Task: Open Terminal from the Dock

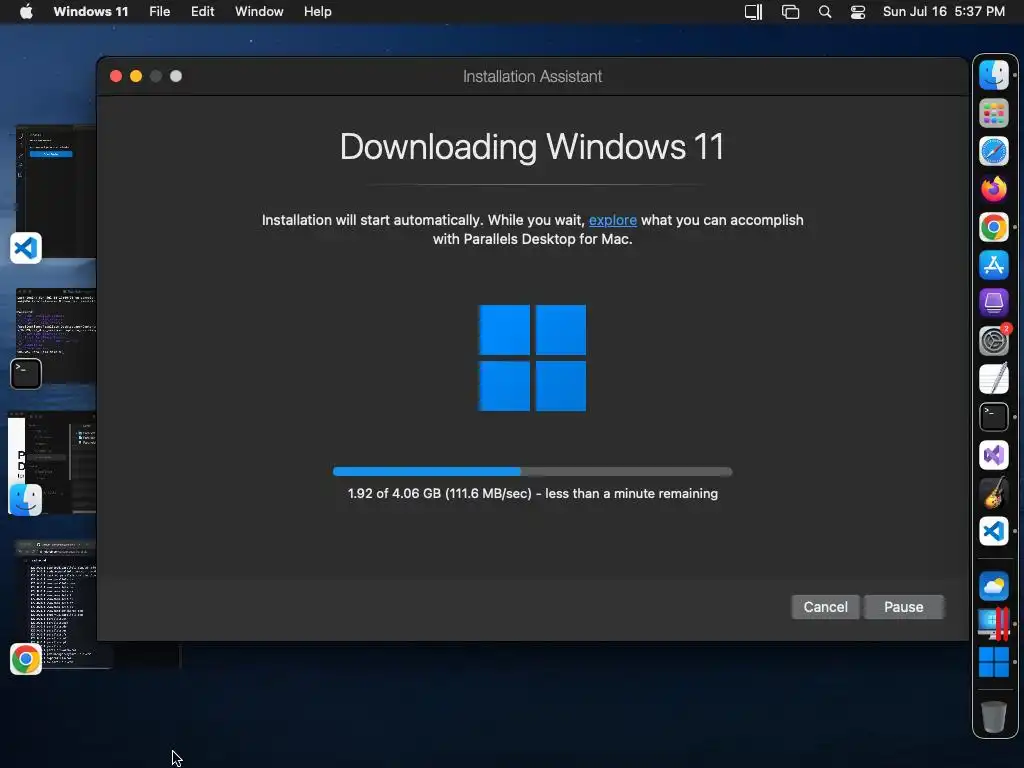Action: pos(993,417)
